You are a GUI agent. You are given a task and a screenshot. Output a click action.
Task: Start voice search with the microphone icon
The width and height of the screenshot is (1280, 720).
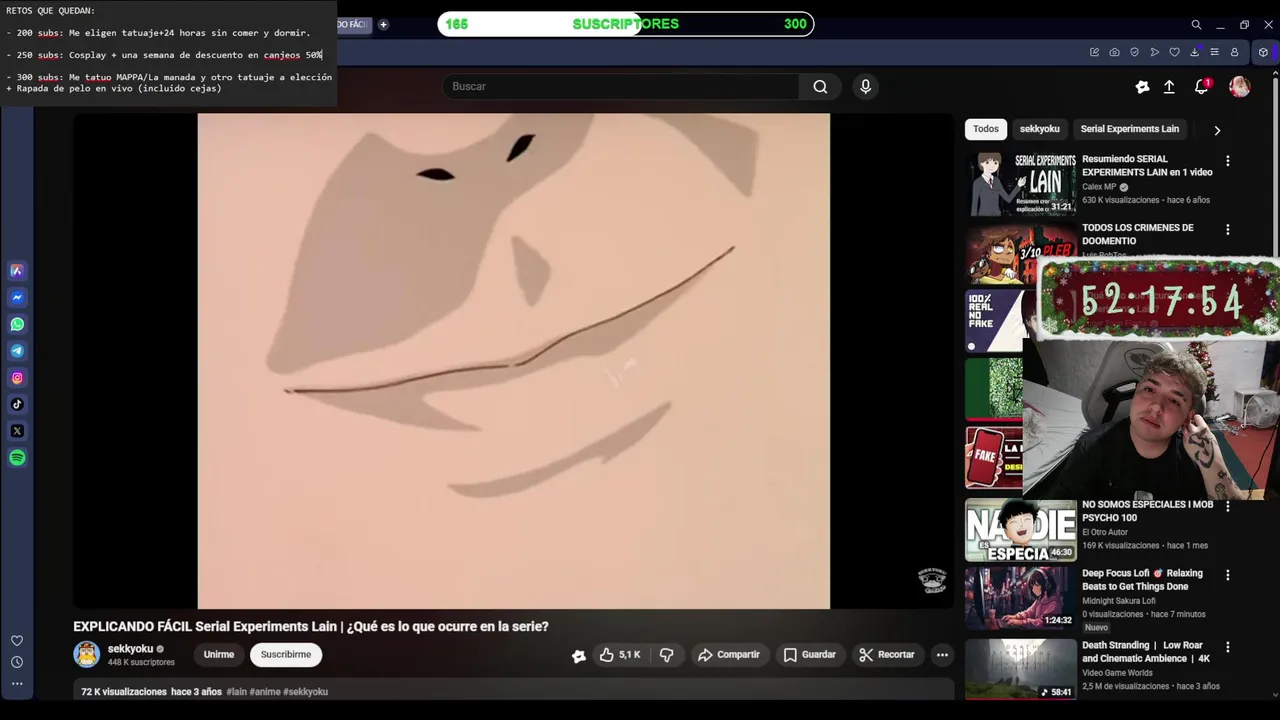[866, 87]
